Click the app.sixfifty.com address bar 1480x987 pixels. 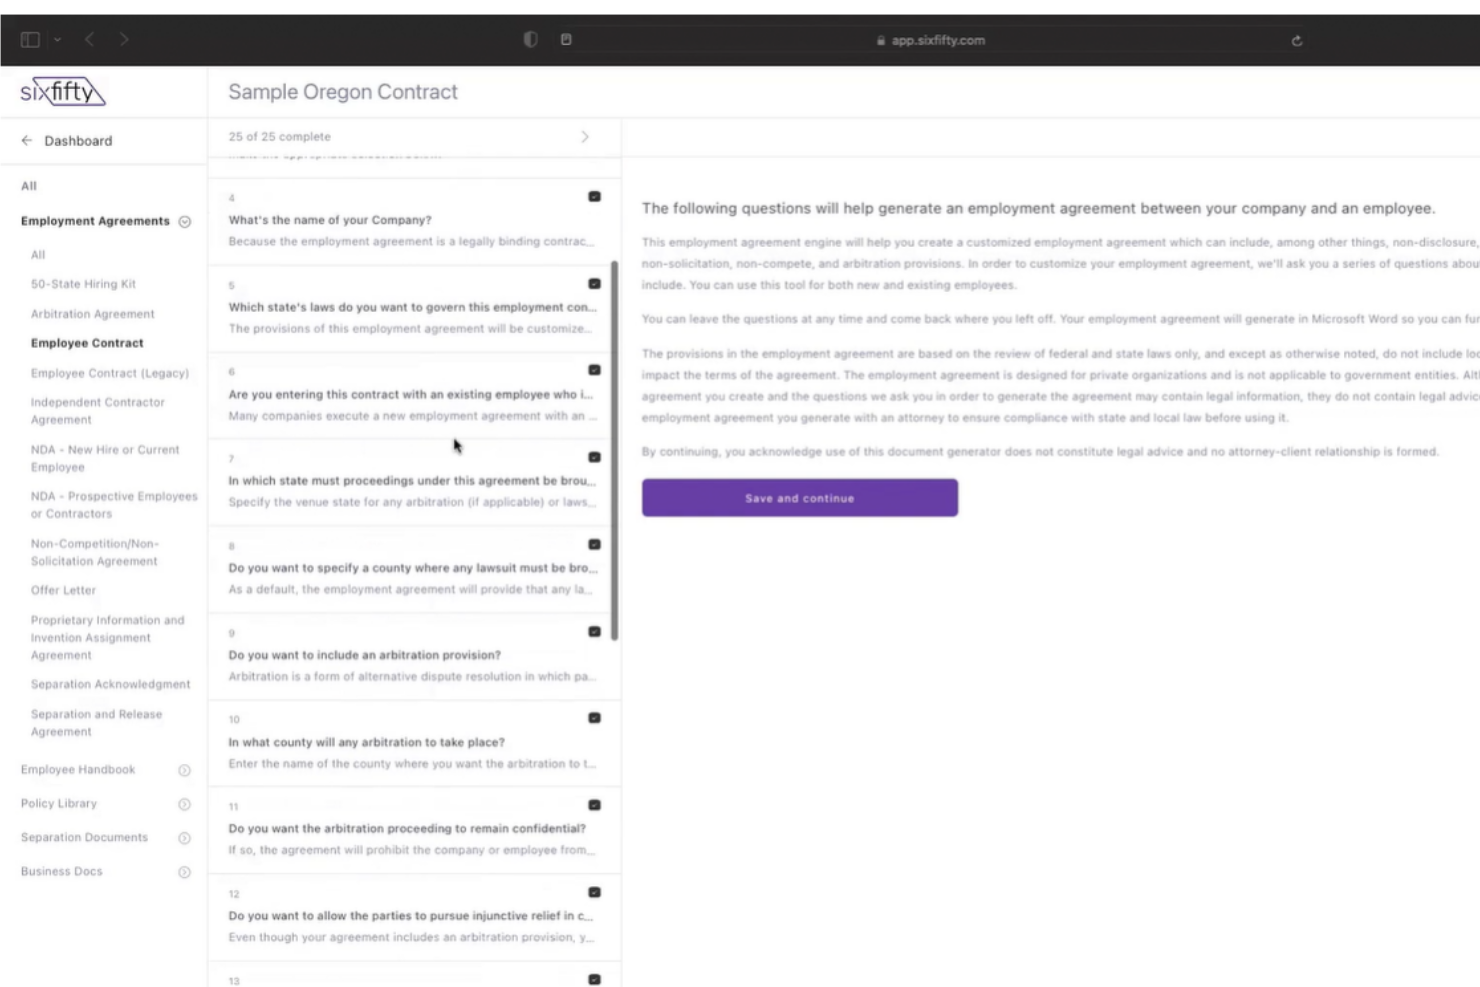coord(930,41)
